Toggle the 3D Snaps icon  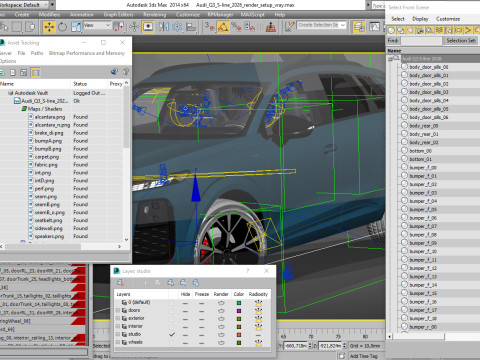tap(209, 27)
